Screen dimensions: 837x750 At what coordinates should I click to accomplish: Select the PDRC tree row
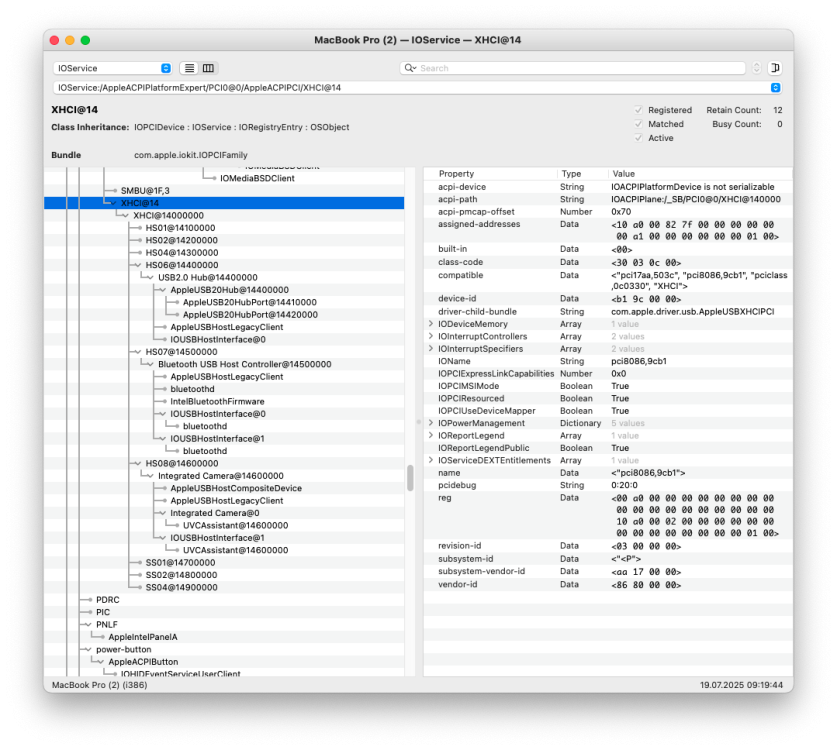coord(224,600)
